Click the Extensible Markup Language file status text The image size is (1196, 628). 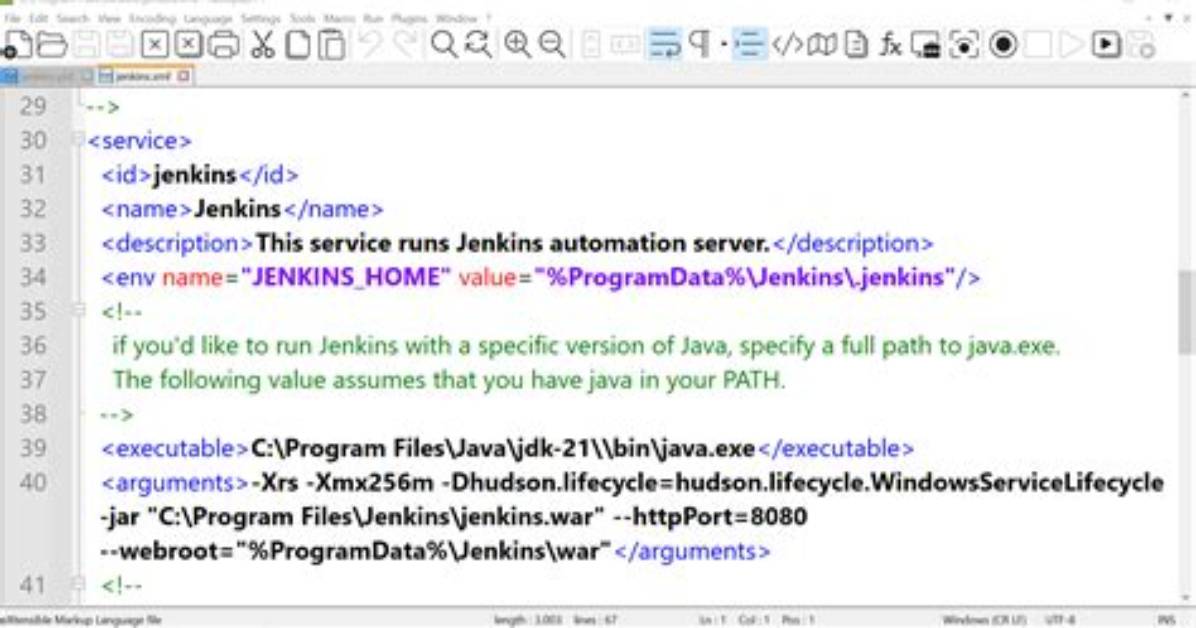point(81,620)
